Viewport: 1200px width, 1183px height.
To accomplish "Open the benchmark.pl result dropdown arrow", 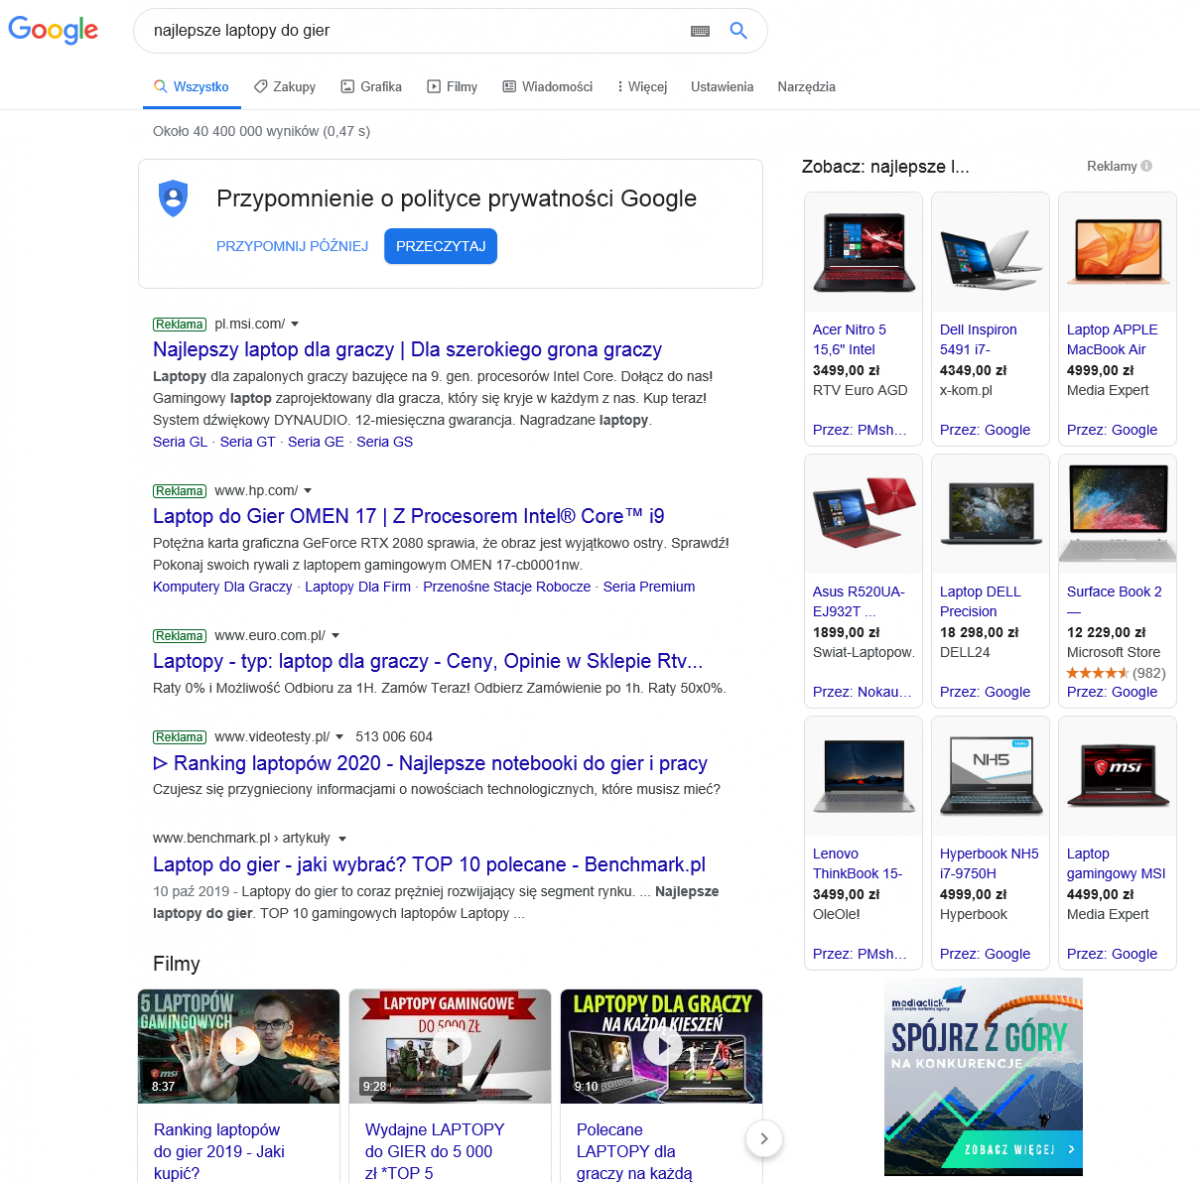I will [x=343, y=839].
